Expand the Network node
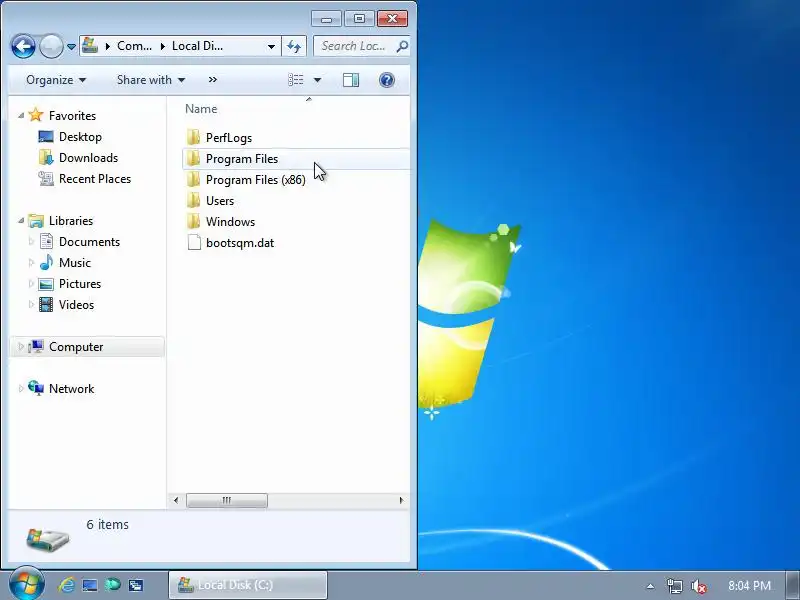This screenshot has width=800, height=600. point(21,389)
